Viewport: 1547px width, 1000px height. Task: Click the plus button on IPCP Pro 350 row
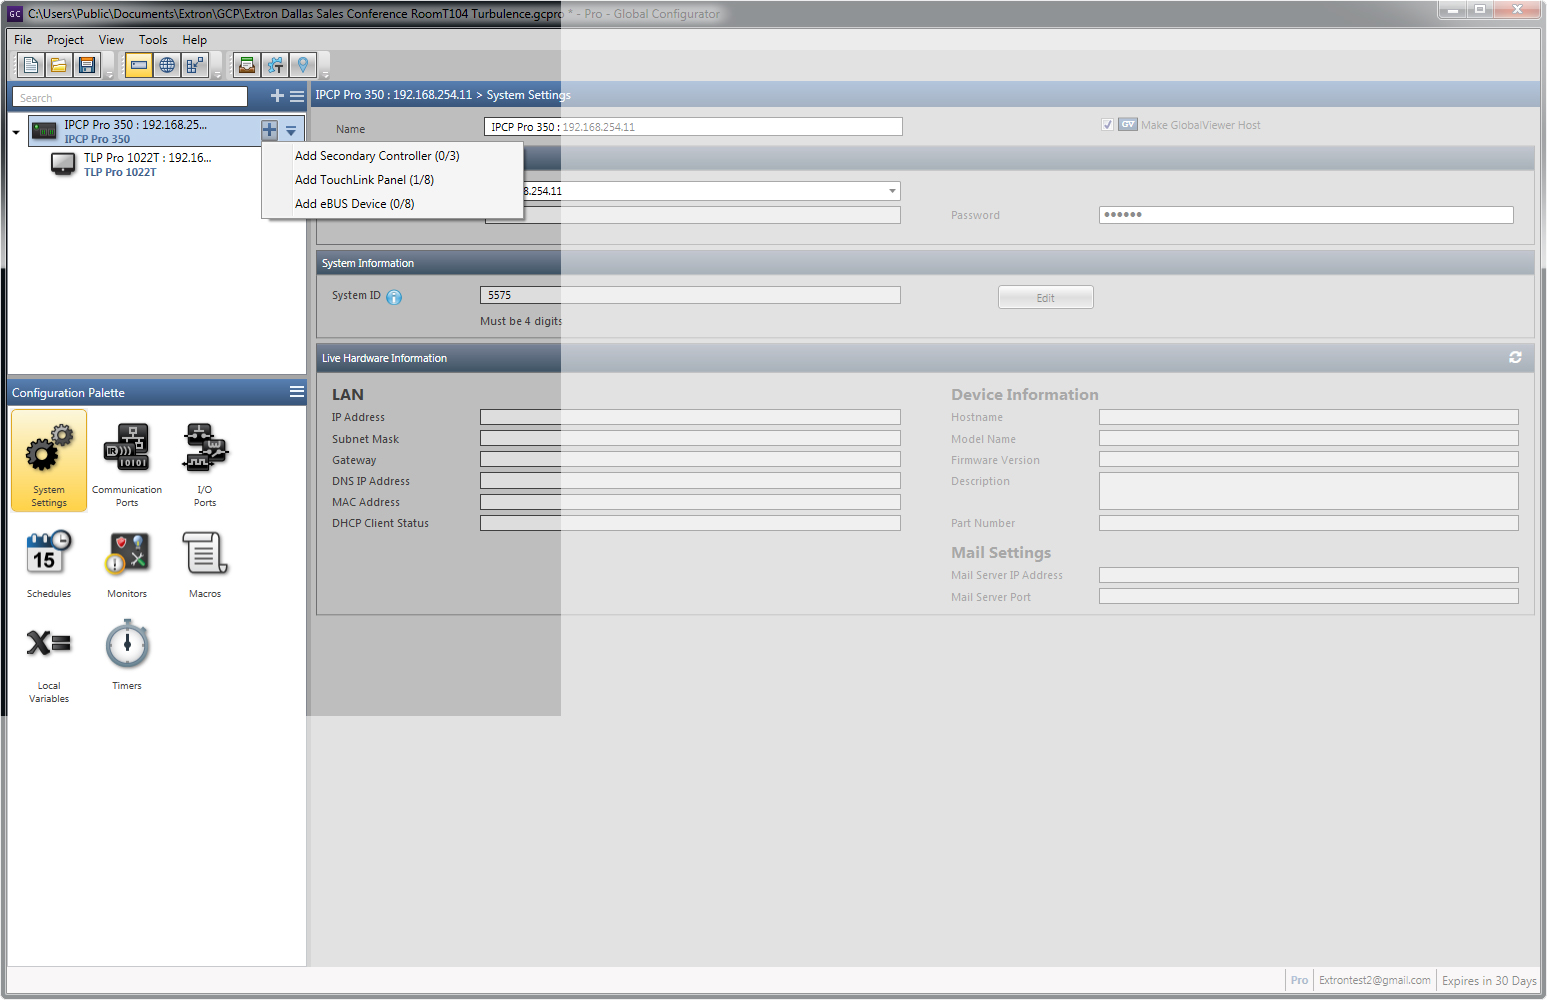tap(270, 130)
